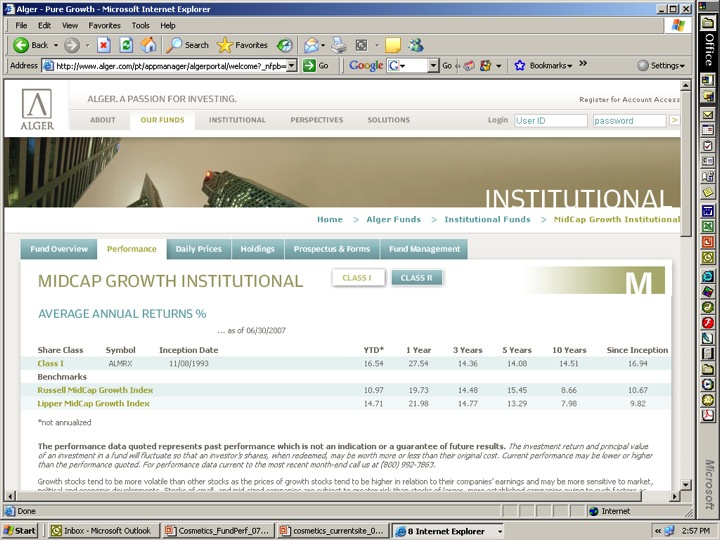Open the File menu

[21, 26]
